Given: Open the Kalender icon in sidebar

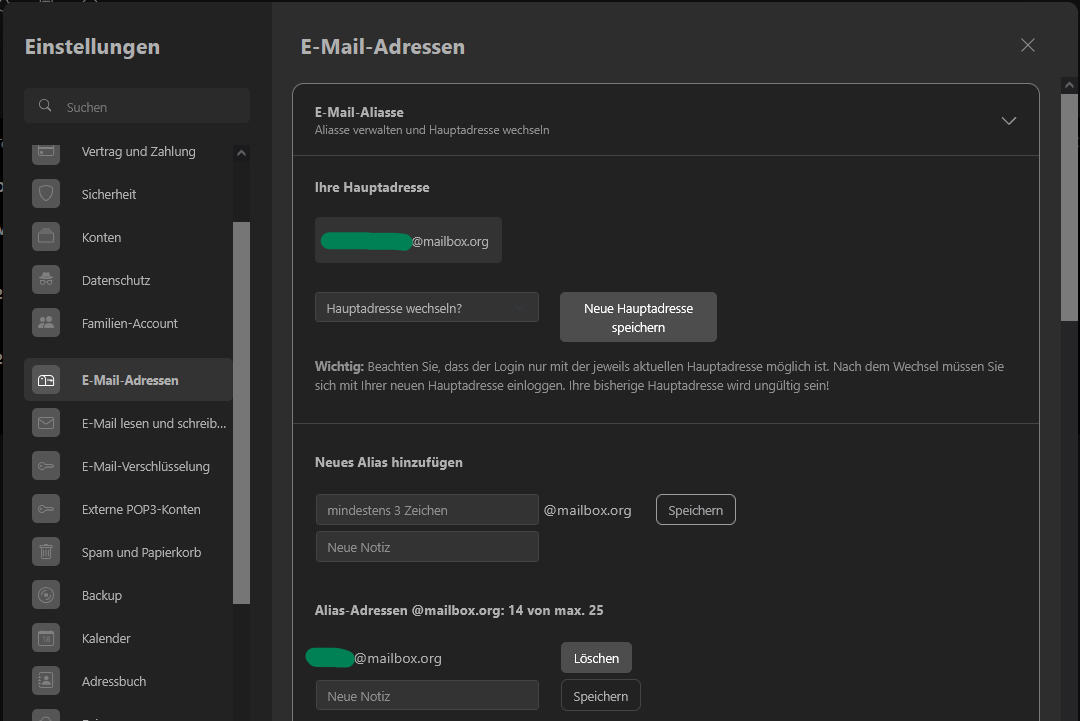Looking at the screenshot, I should click(x=46, y=638).
